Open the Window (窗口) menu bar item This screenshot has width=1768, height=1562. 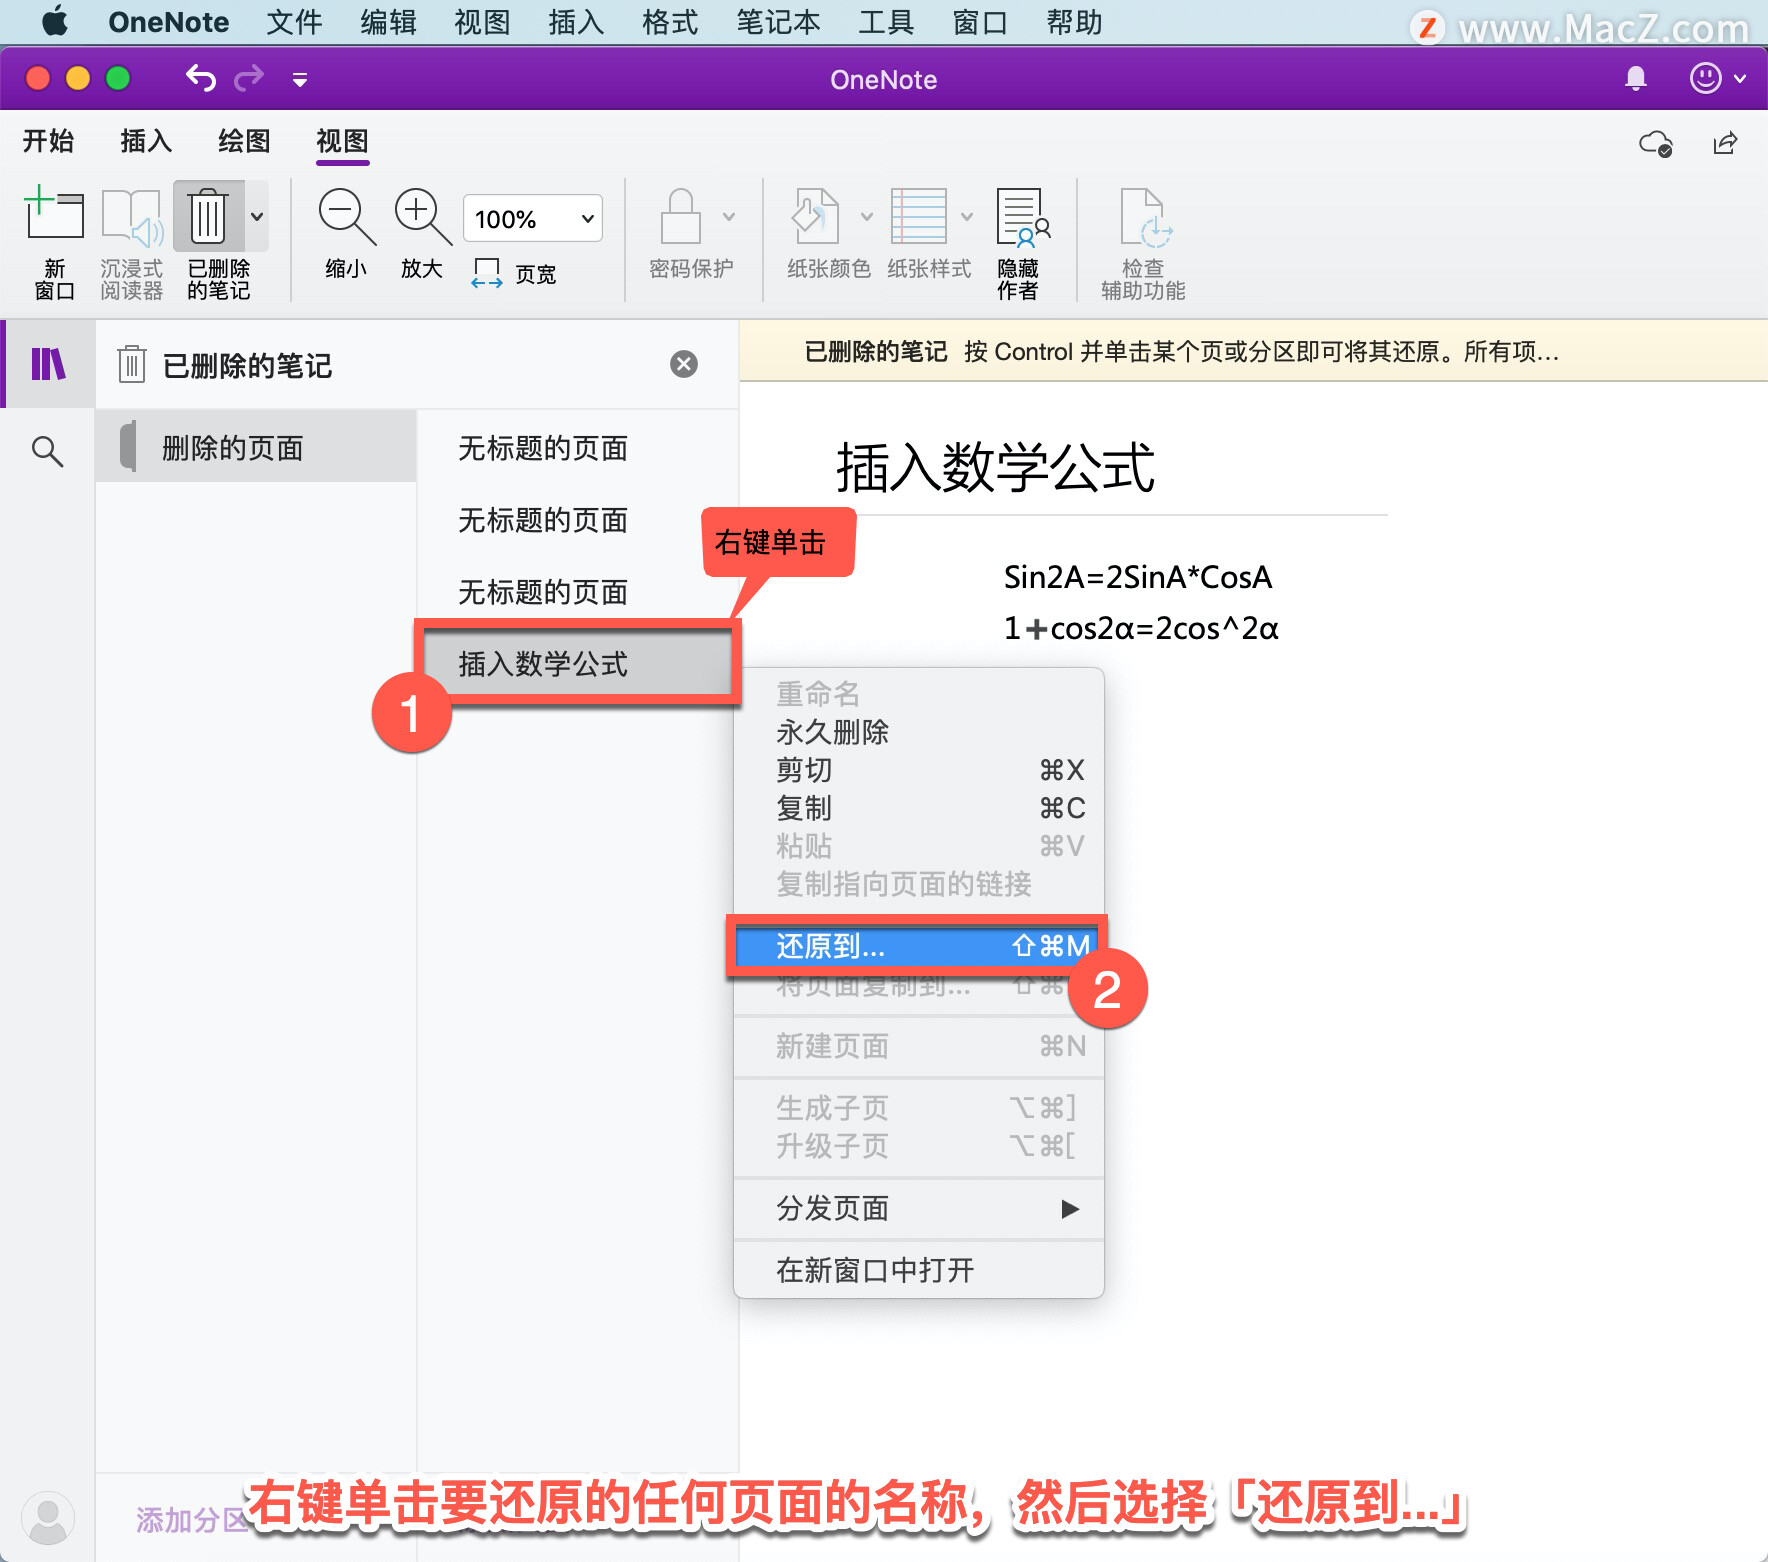tap(980, 22)
